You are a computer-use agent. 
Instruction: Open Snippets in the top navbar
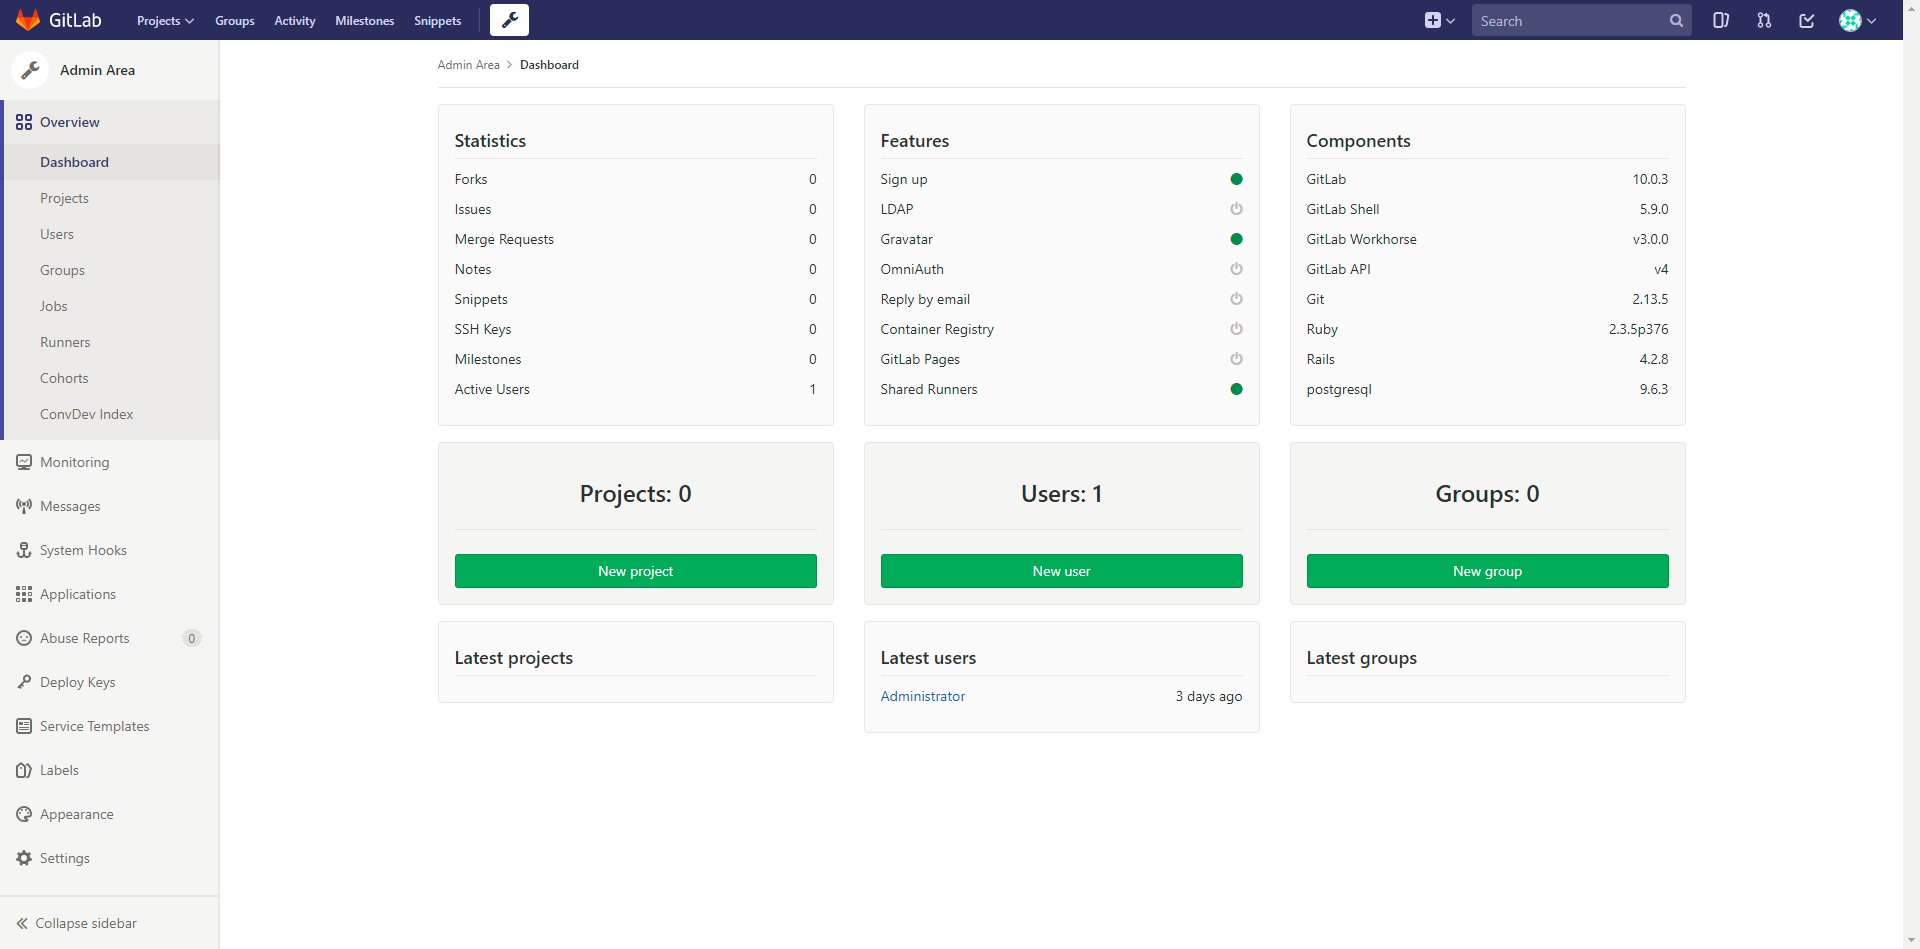click(438, 20)
